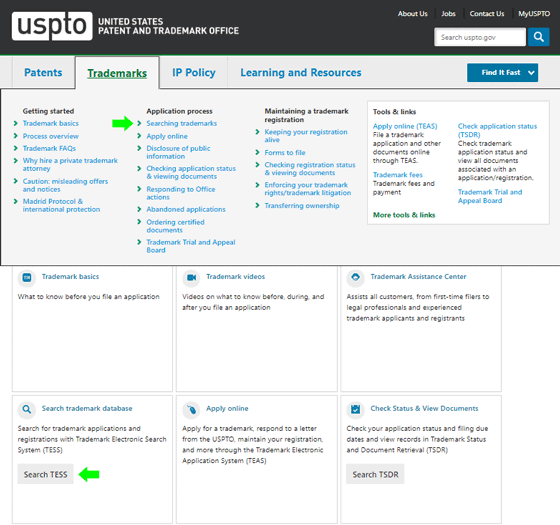This screenshot has width=560, height=525.
Task: Open the Contact Us link
Action: [487, 14]
